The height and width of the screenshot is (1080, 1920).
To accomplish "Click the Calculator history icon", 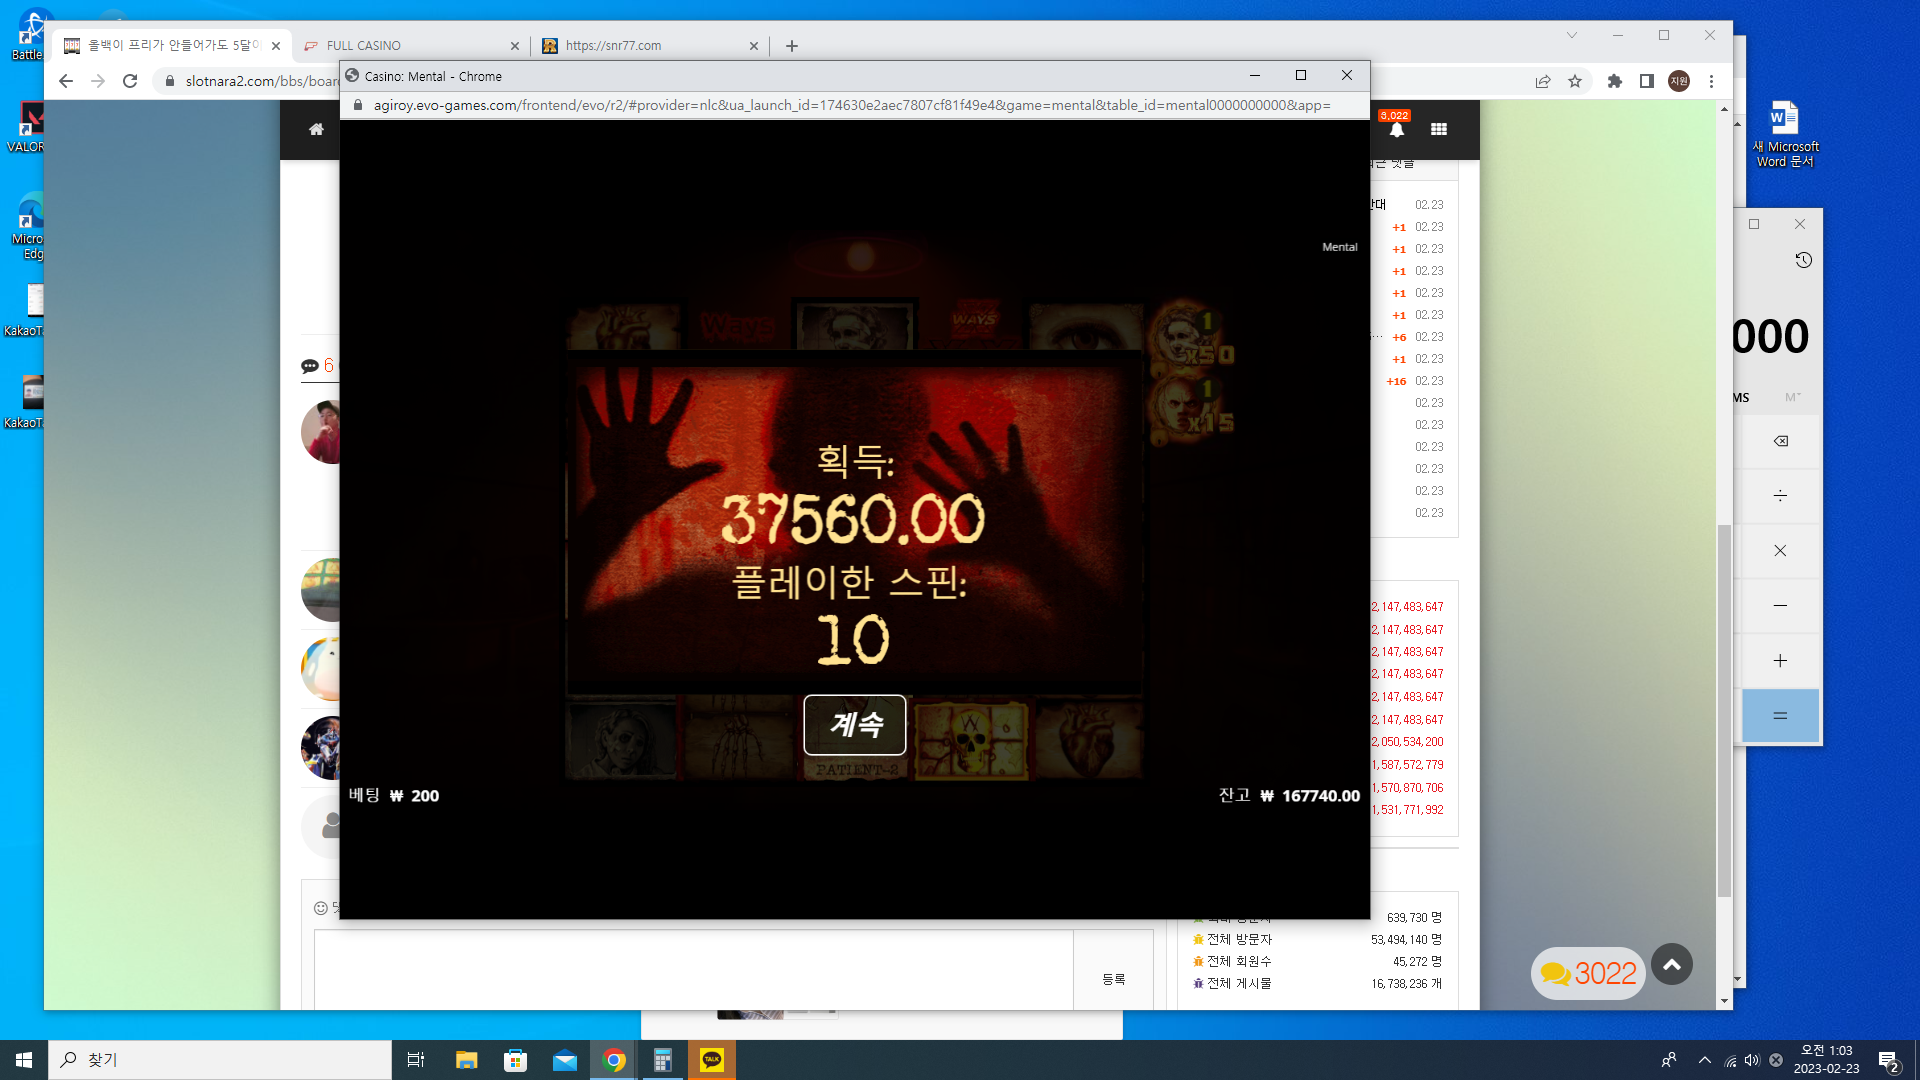I will click(x=1803, y=260).
